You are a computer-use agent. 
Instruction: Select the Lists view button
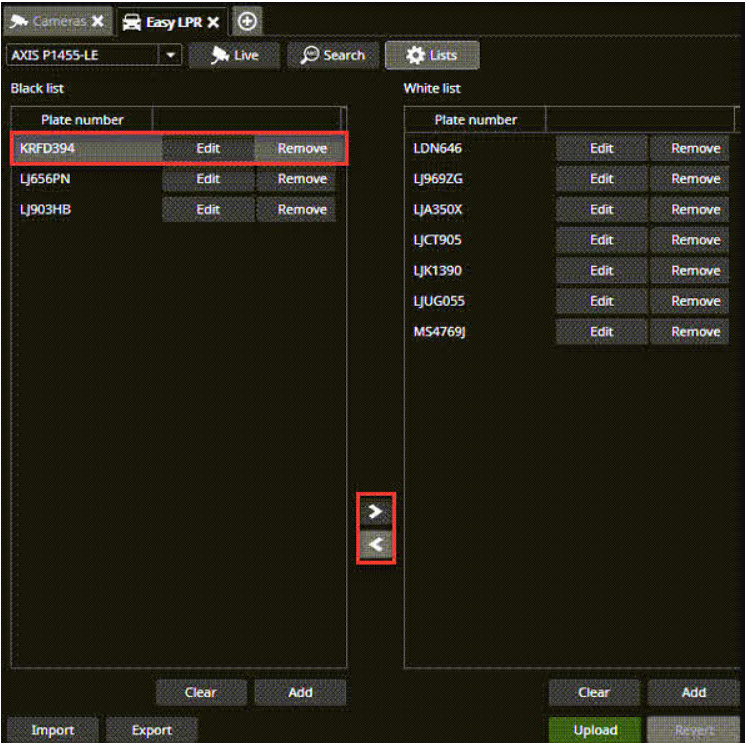[x=433, y=55]
